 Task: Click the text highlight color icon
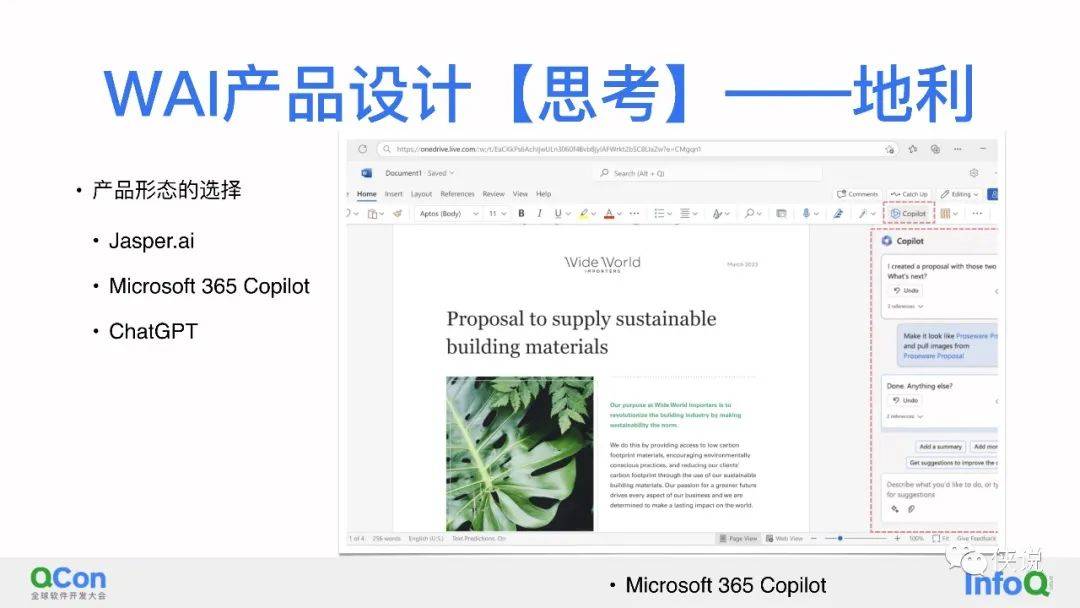pos(584,213)
